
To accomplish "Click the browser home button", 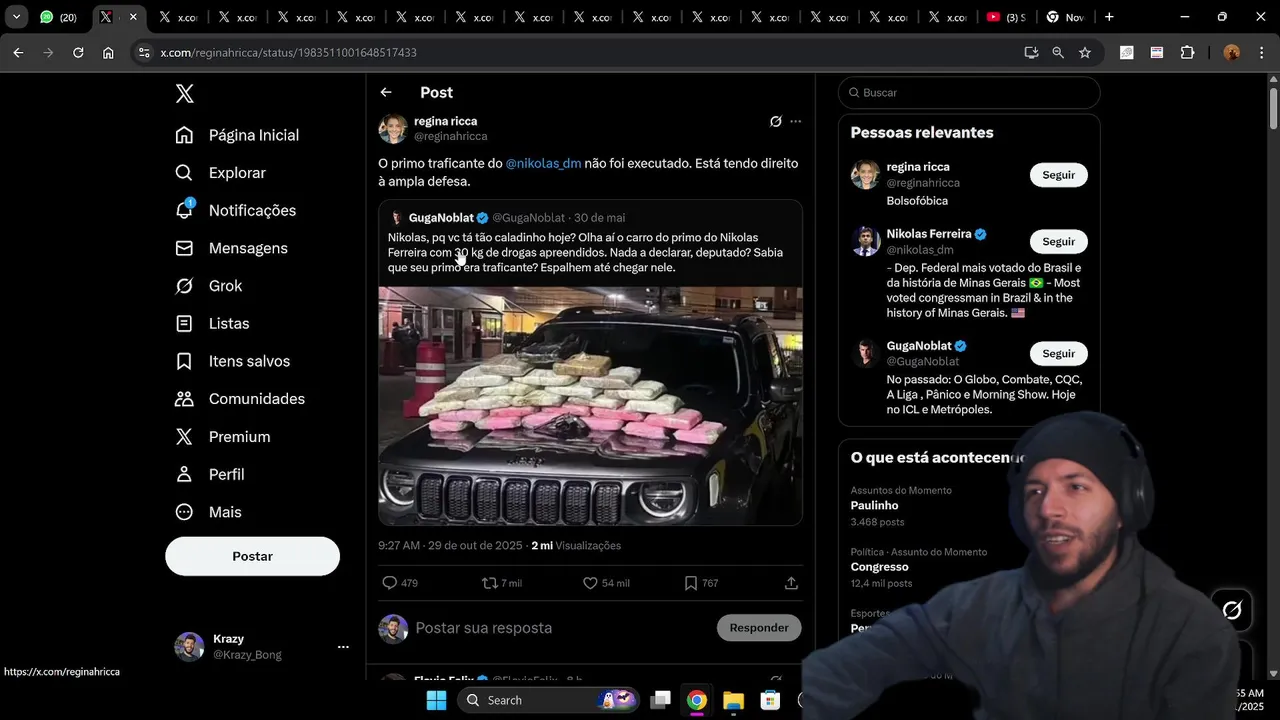I will (108, 53).
